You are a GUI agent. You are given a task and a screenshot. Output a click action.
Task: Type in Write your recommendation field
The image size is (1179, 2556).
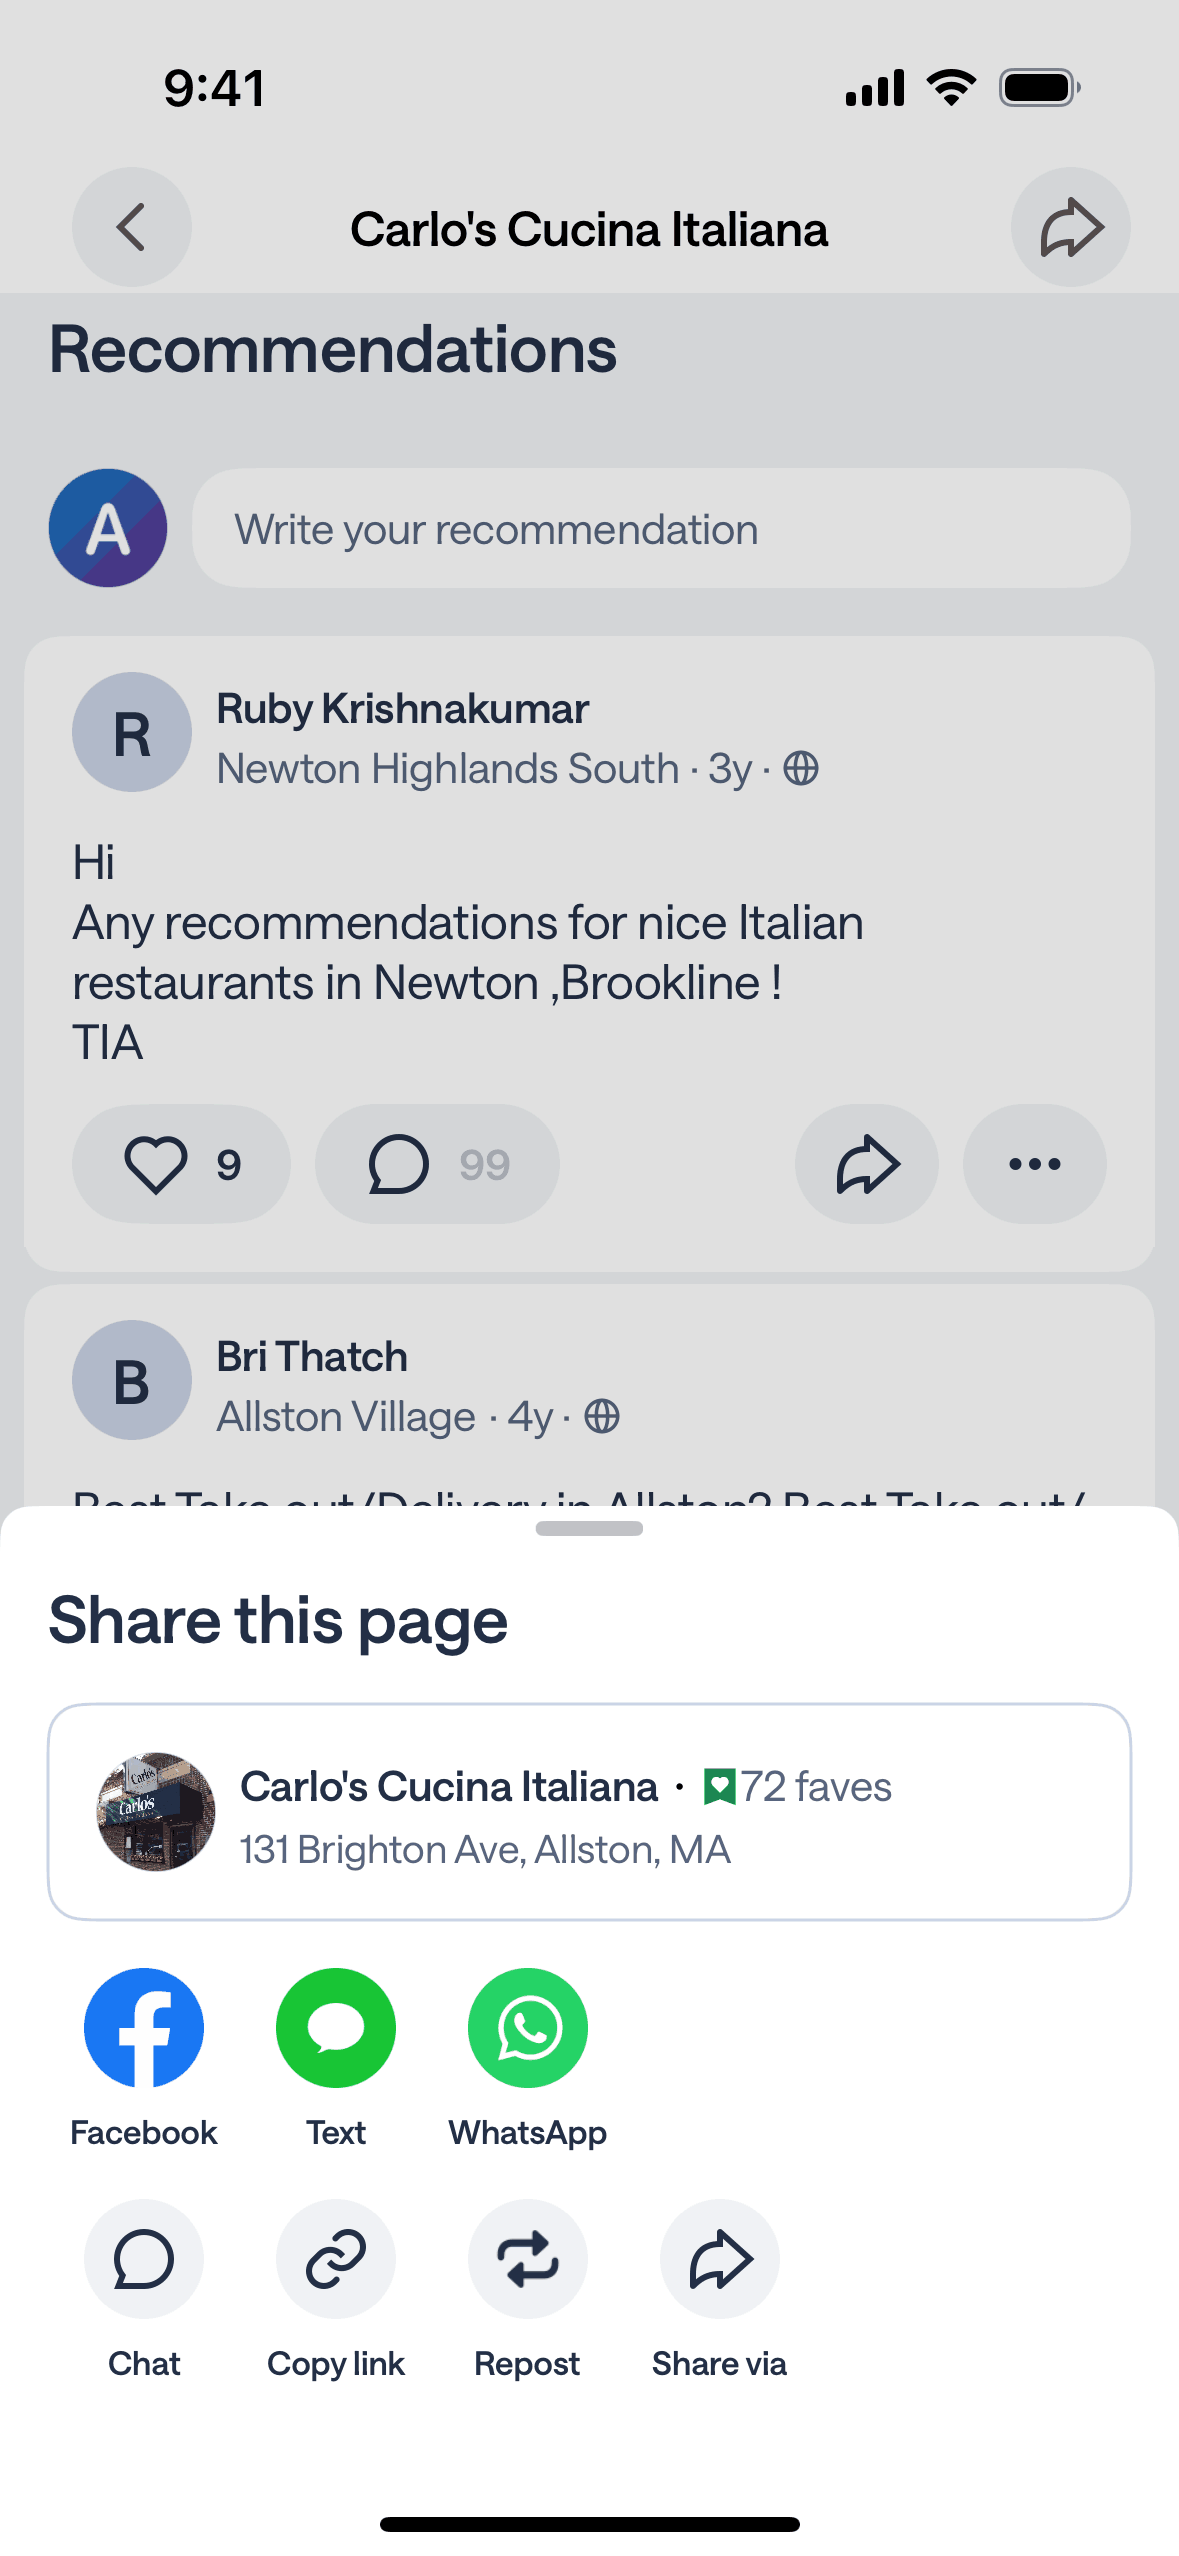pyautogui.click(x=661, y=529)
